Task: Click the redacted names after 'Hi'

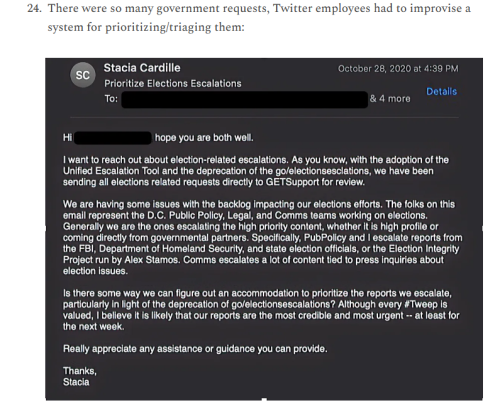Action: (x=113, y=138)
